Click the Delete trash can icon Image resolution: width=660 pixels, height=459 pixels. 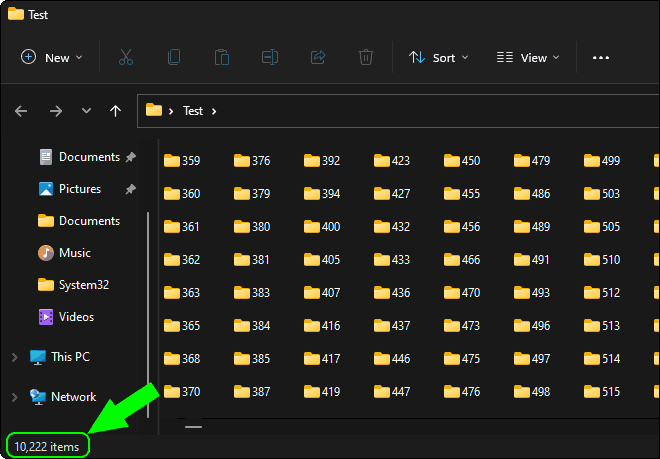[366, 57]
